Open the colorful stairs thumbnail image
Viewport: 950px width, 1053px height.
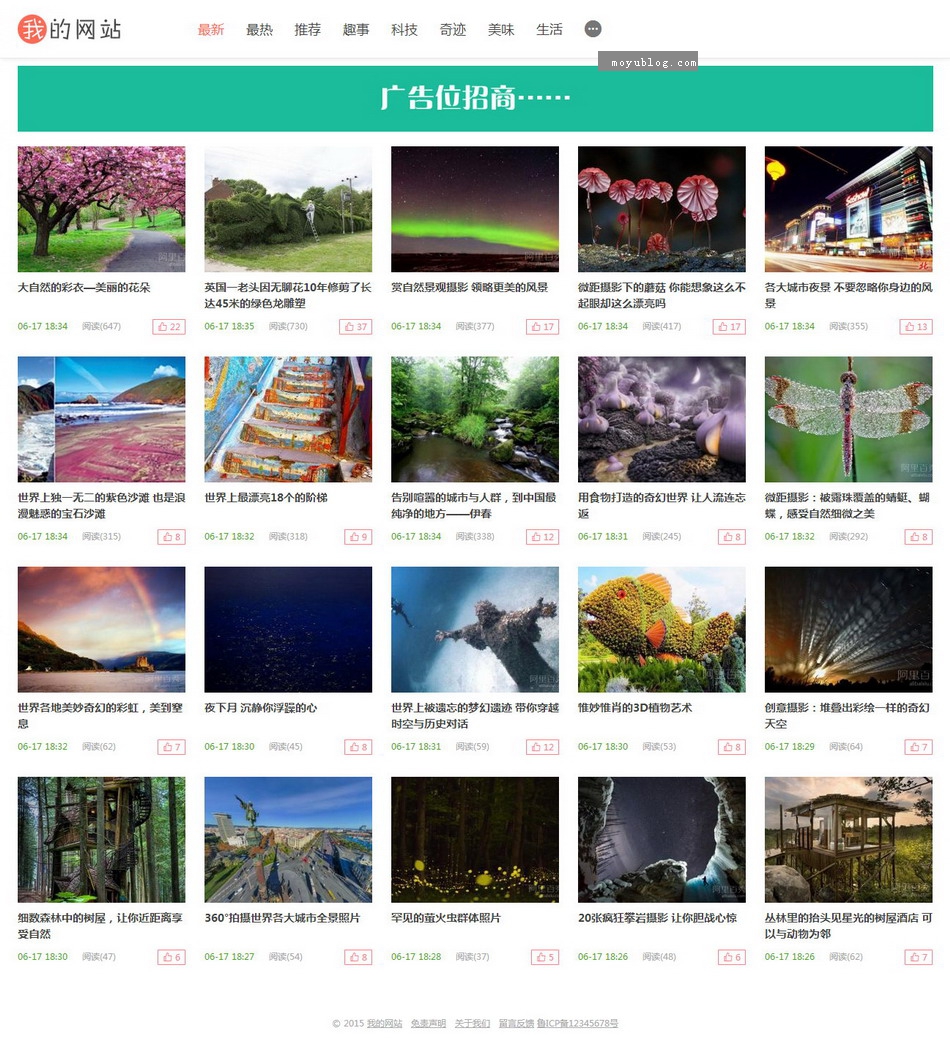(288, 419)
